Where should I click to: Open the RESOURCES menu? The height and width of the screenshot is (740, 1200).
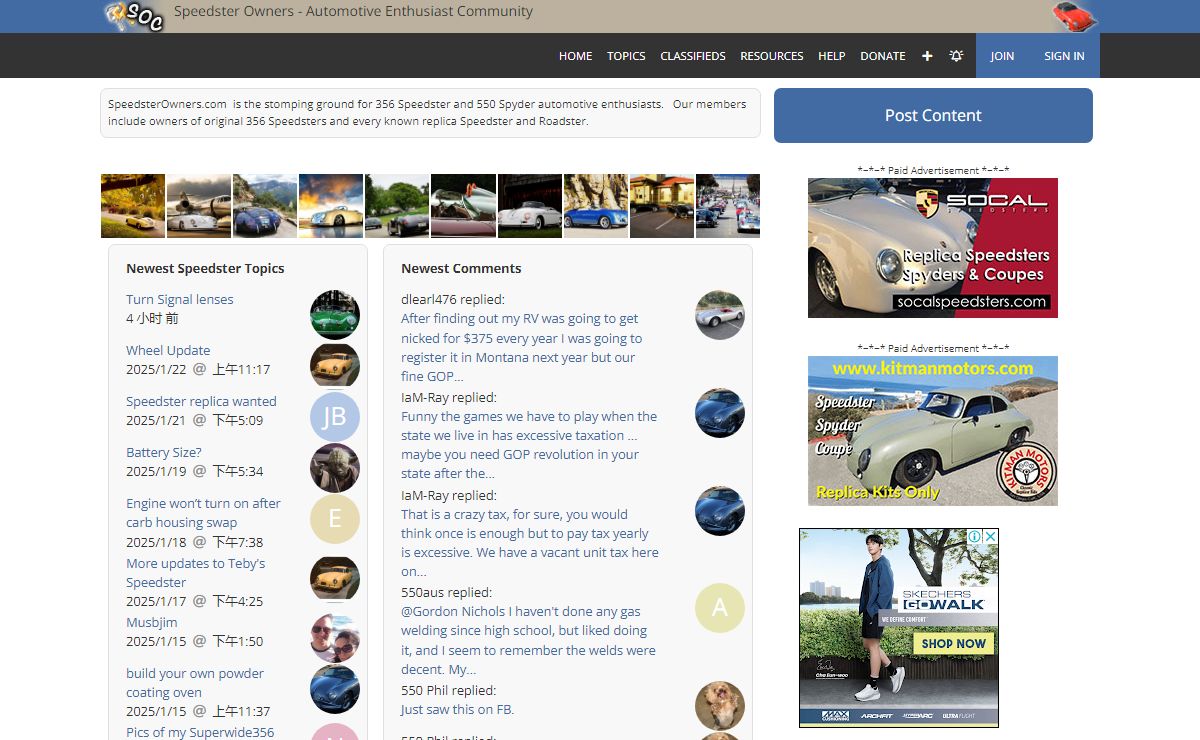click(x=772, y=56)
